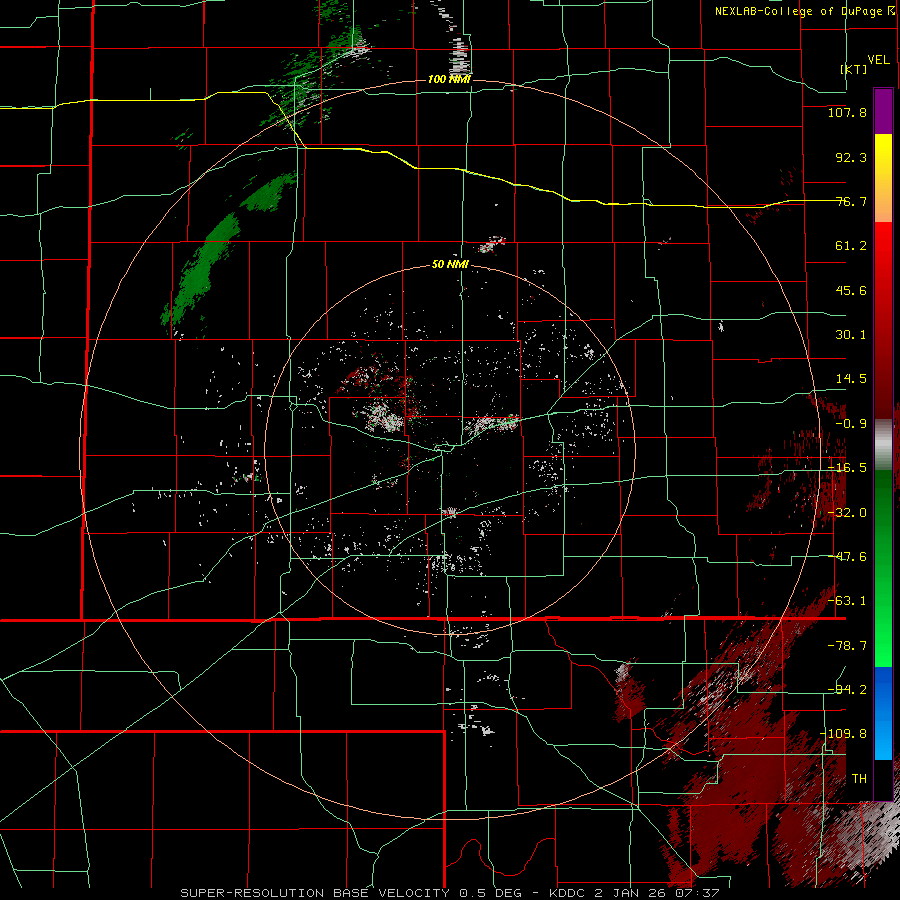This screenshot has height=900, width=900.
Task: Click the VEL legend title
Action: [878, 60]
